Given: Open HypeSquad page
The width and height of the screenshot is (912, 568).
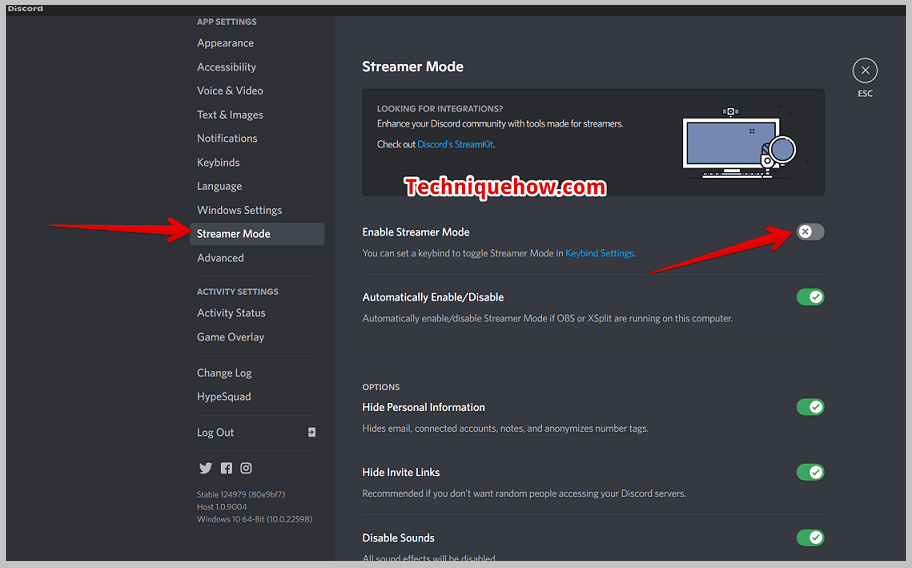Looking at the screenshot, I should [224, 396].
